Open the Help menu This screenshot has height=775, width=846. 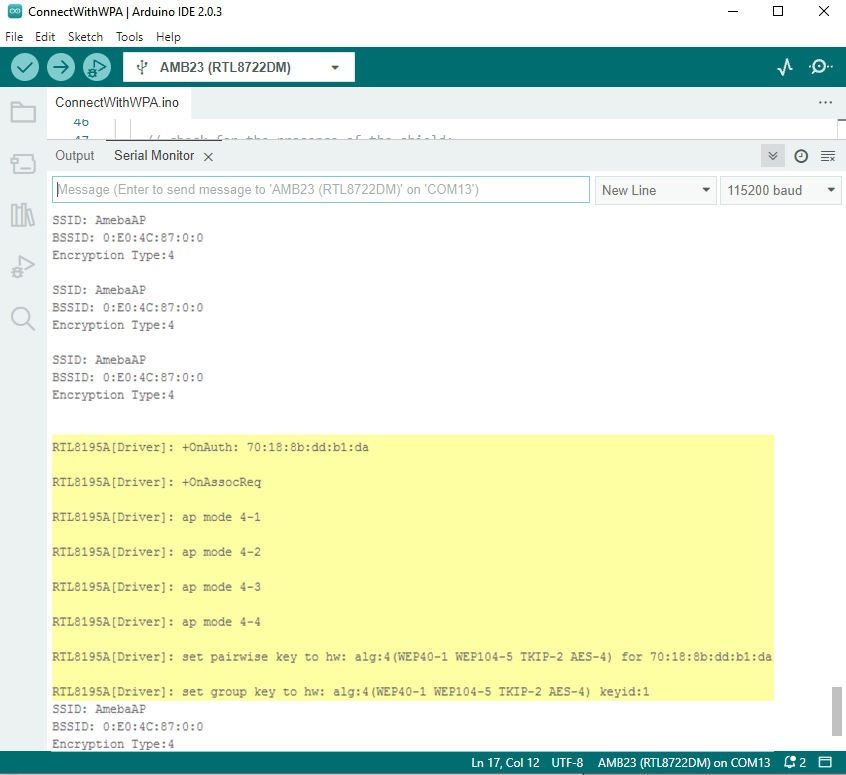tap(168, 37)
